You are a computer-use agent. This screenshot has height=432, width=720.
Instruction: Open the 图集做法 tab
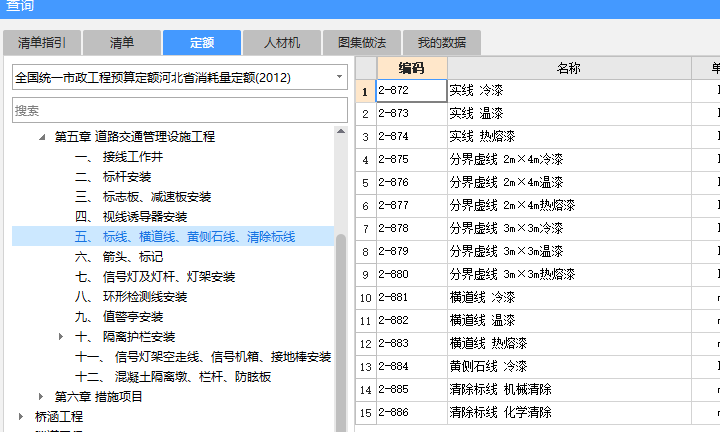[x=362, y=43]
